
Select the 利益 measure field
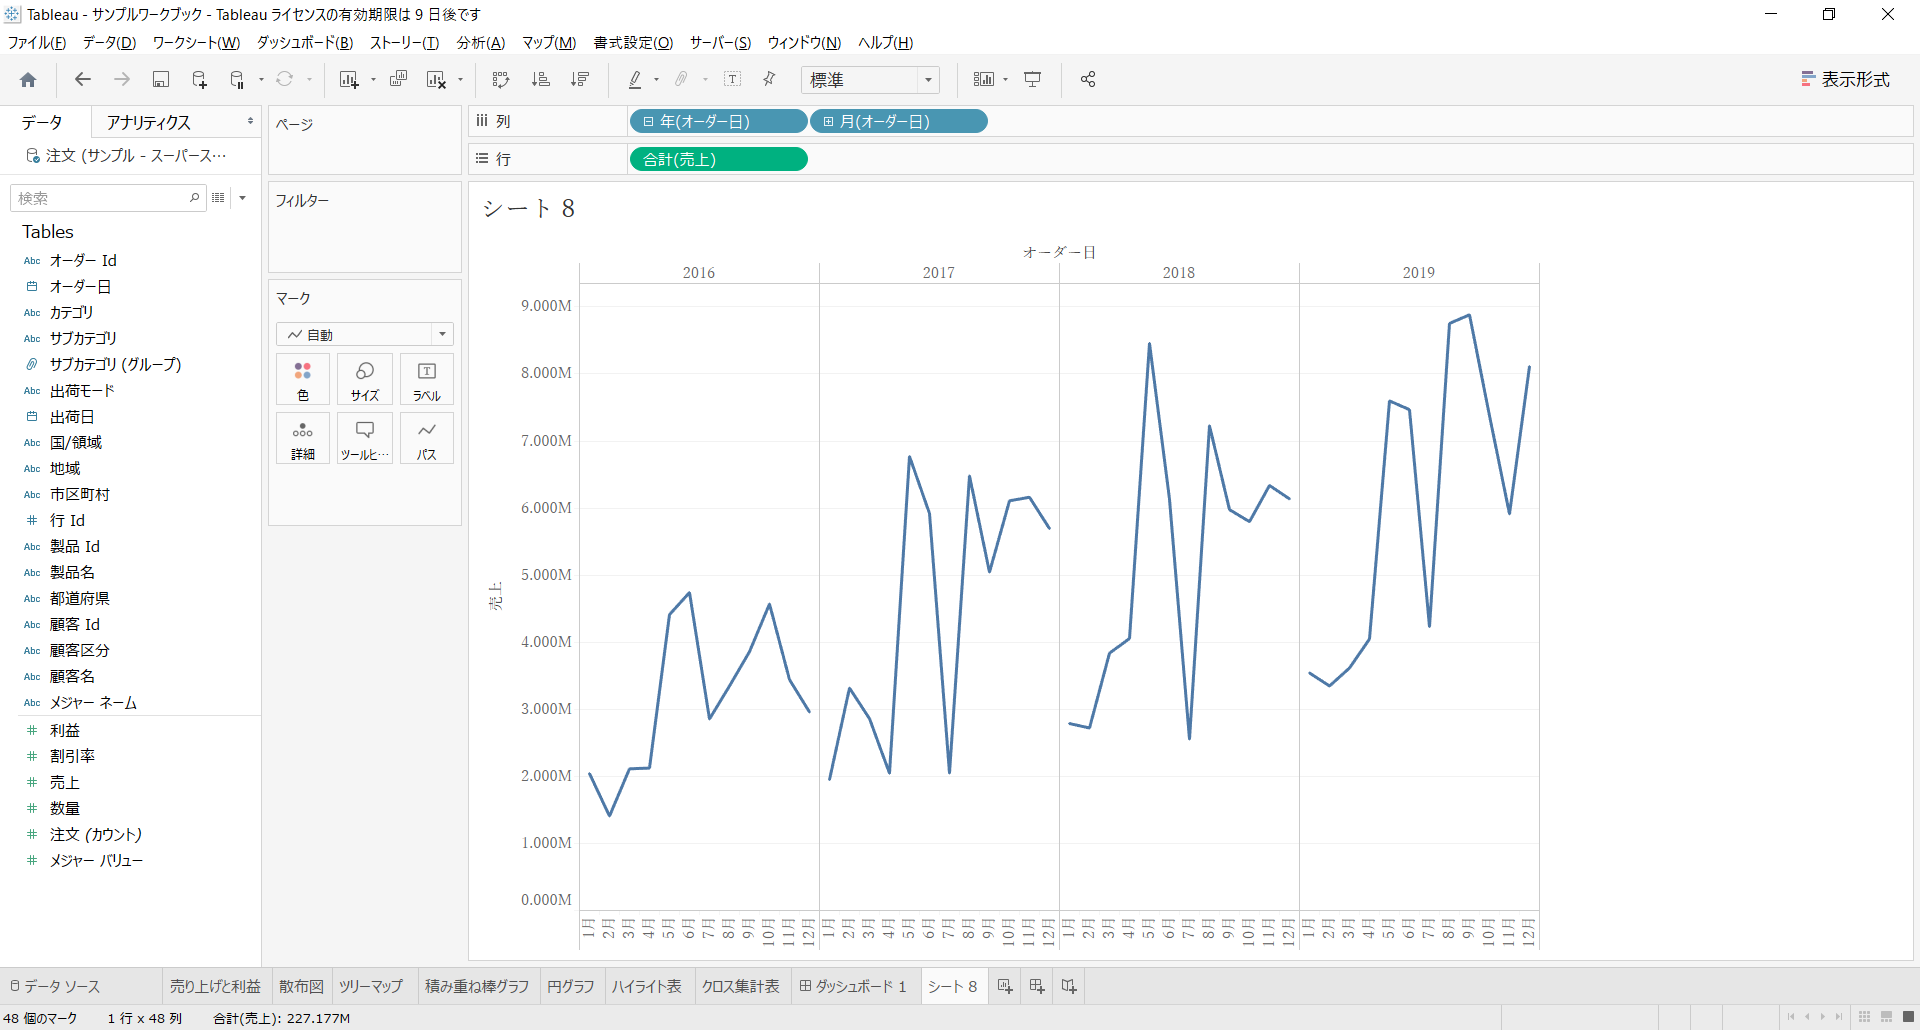point(65,731)
